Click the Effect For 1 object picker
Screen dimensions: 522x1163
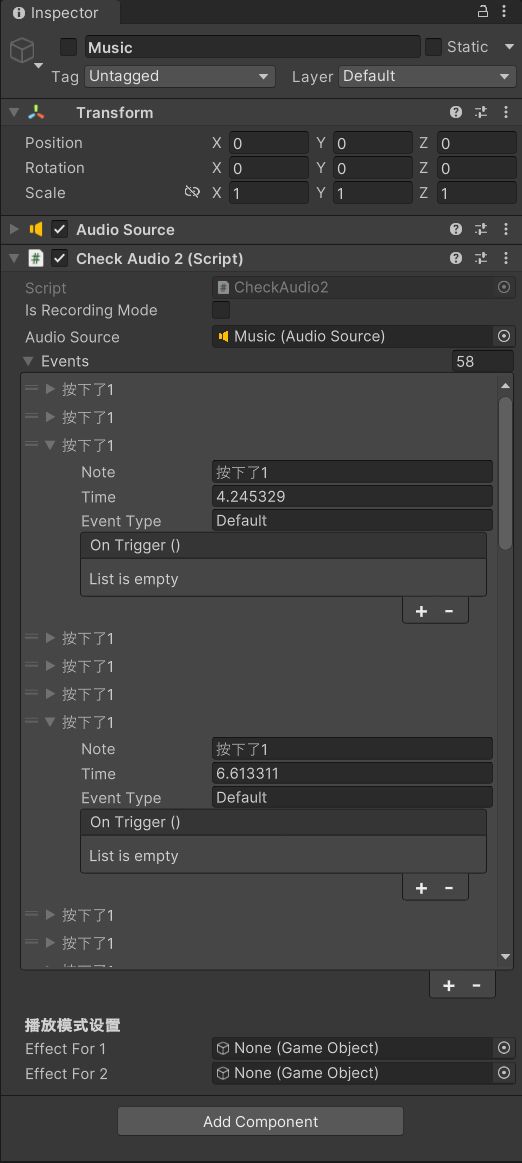(503, 1048)
